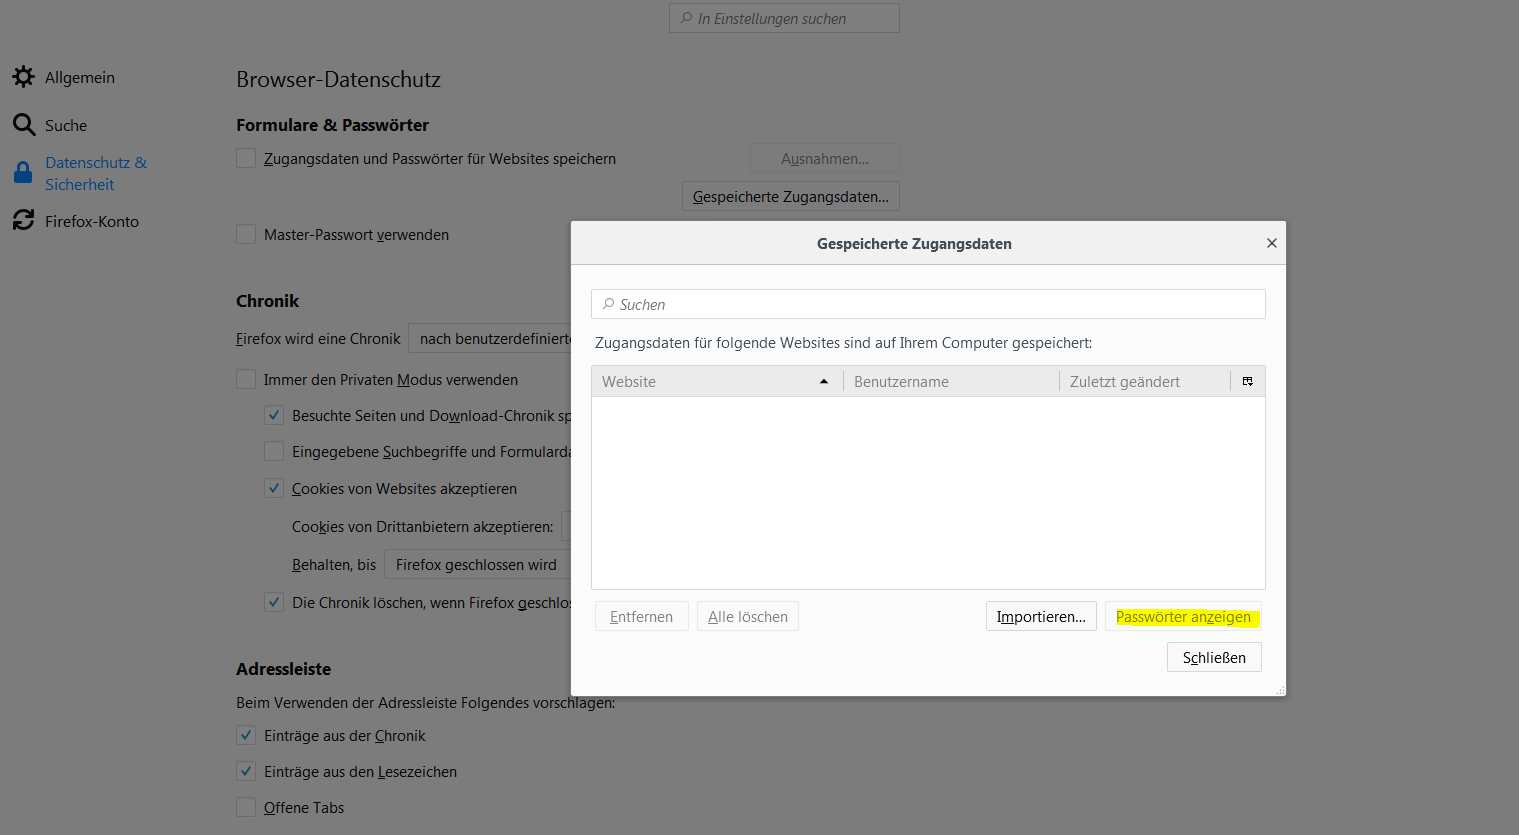The image size is (1519, 835).
Task: Click the Datenschutz & Sicherheit lock icon
Action: tap(23, 173)
